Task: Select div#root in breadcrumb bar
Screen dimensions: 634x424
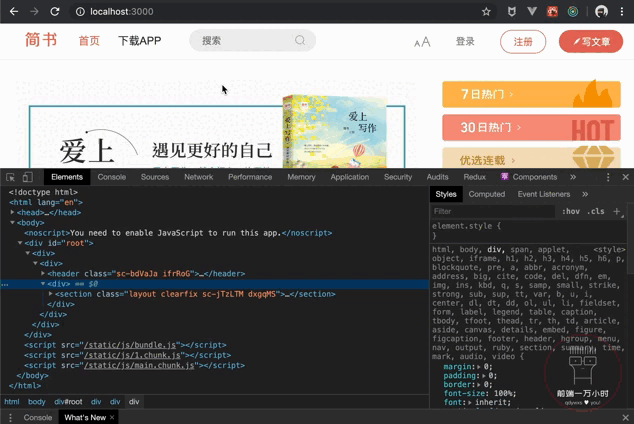Action: coord(68,402)
